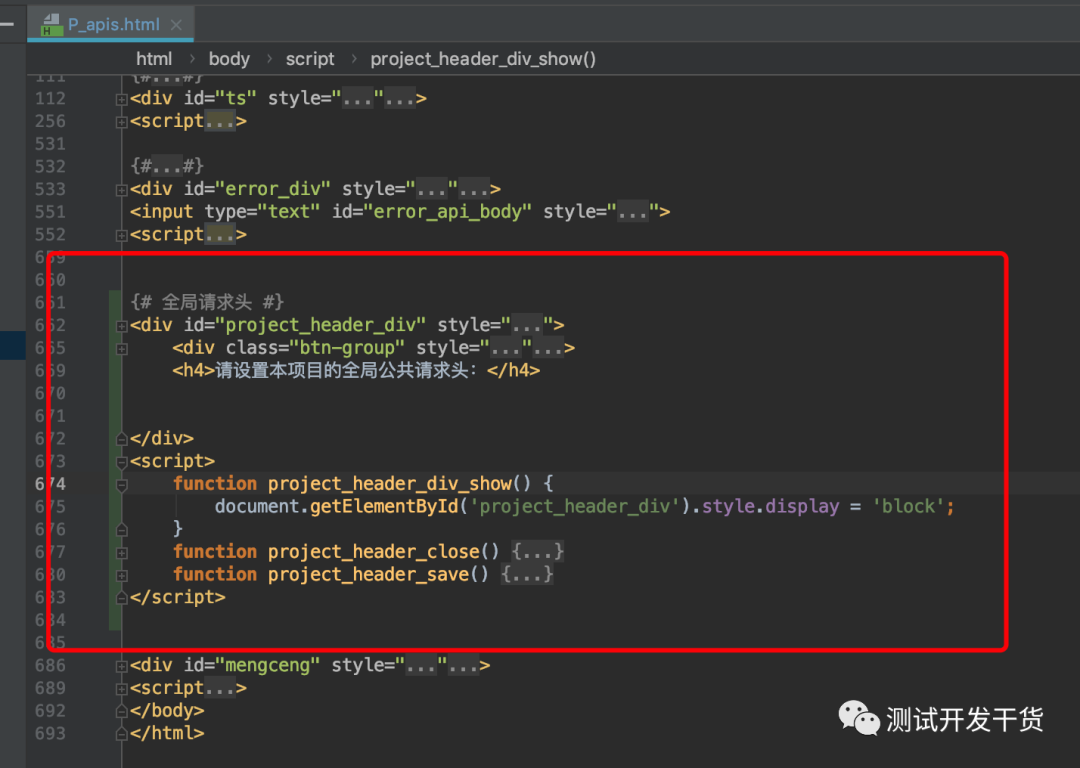Click closing brace on line 676
Image resolution: width=1080 pixels, height=768 pixels.
pos(178,528)
